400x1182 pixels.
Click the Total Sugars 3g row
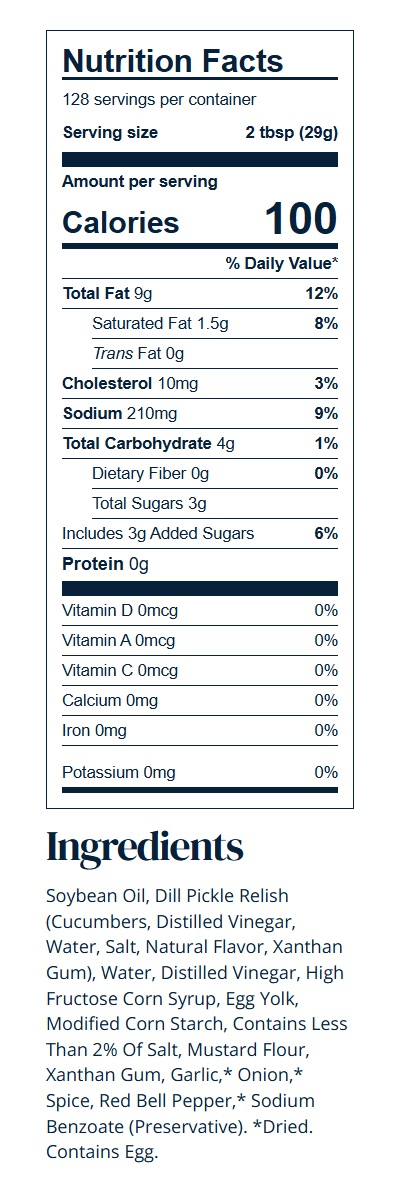(215, 504)
